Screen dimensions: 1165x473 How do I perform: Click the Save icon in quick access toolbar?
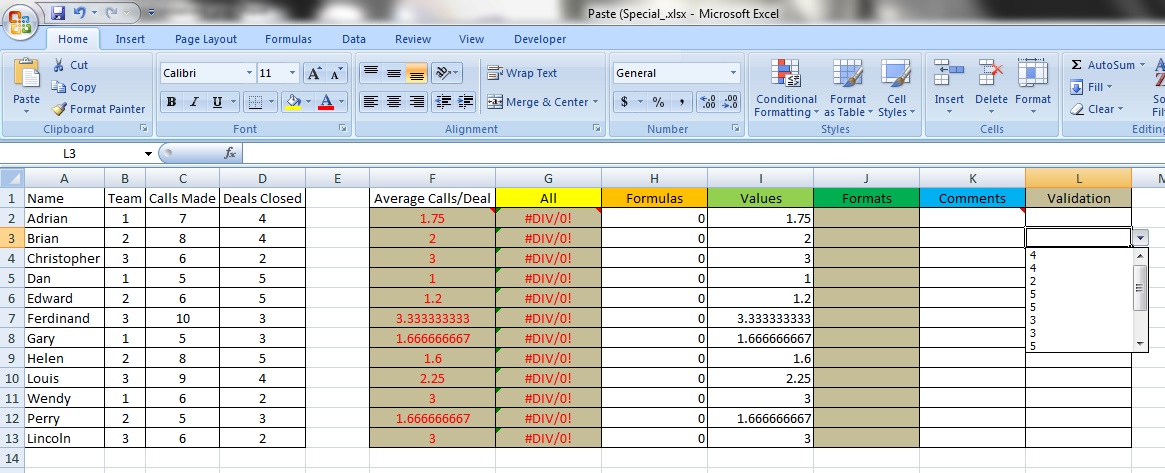pyautogui.click(x=57, y=13)
